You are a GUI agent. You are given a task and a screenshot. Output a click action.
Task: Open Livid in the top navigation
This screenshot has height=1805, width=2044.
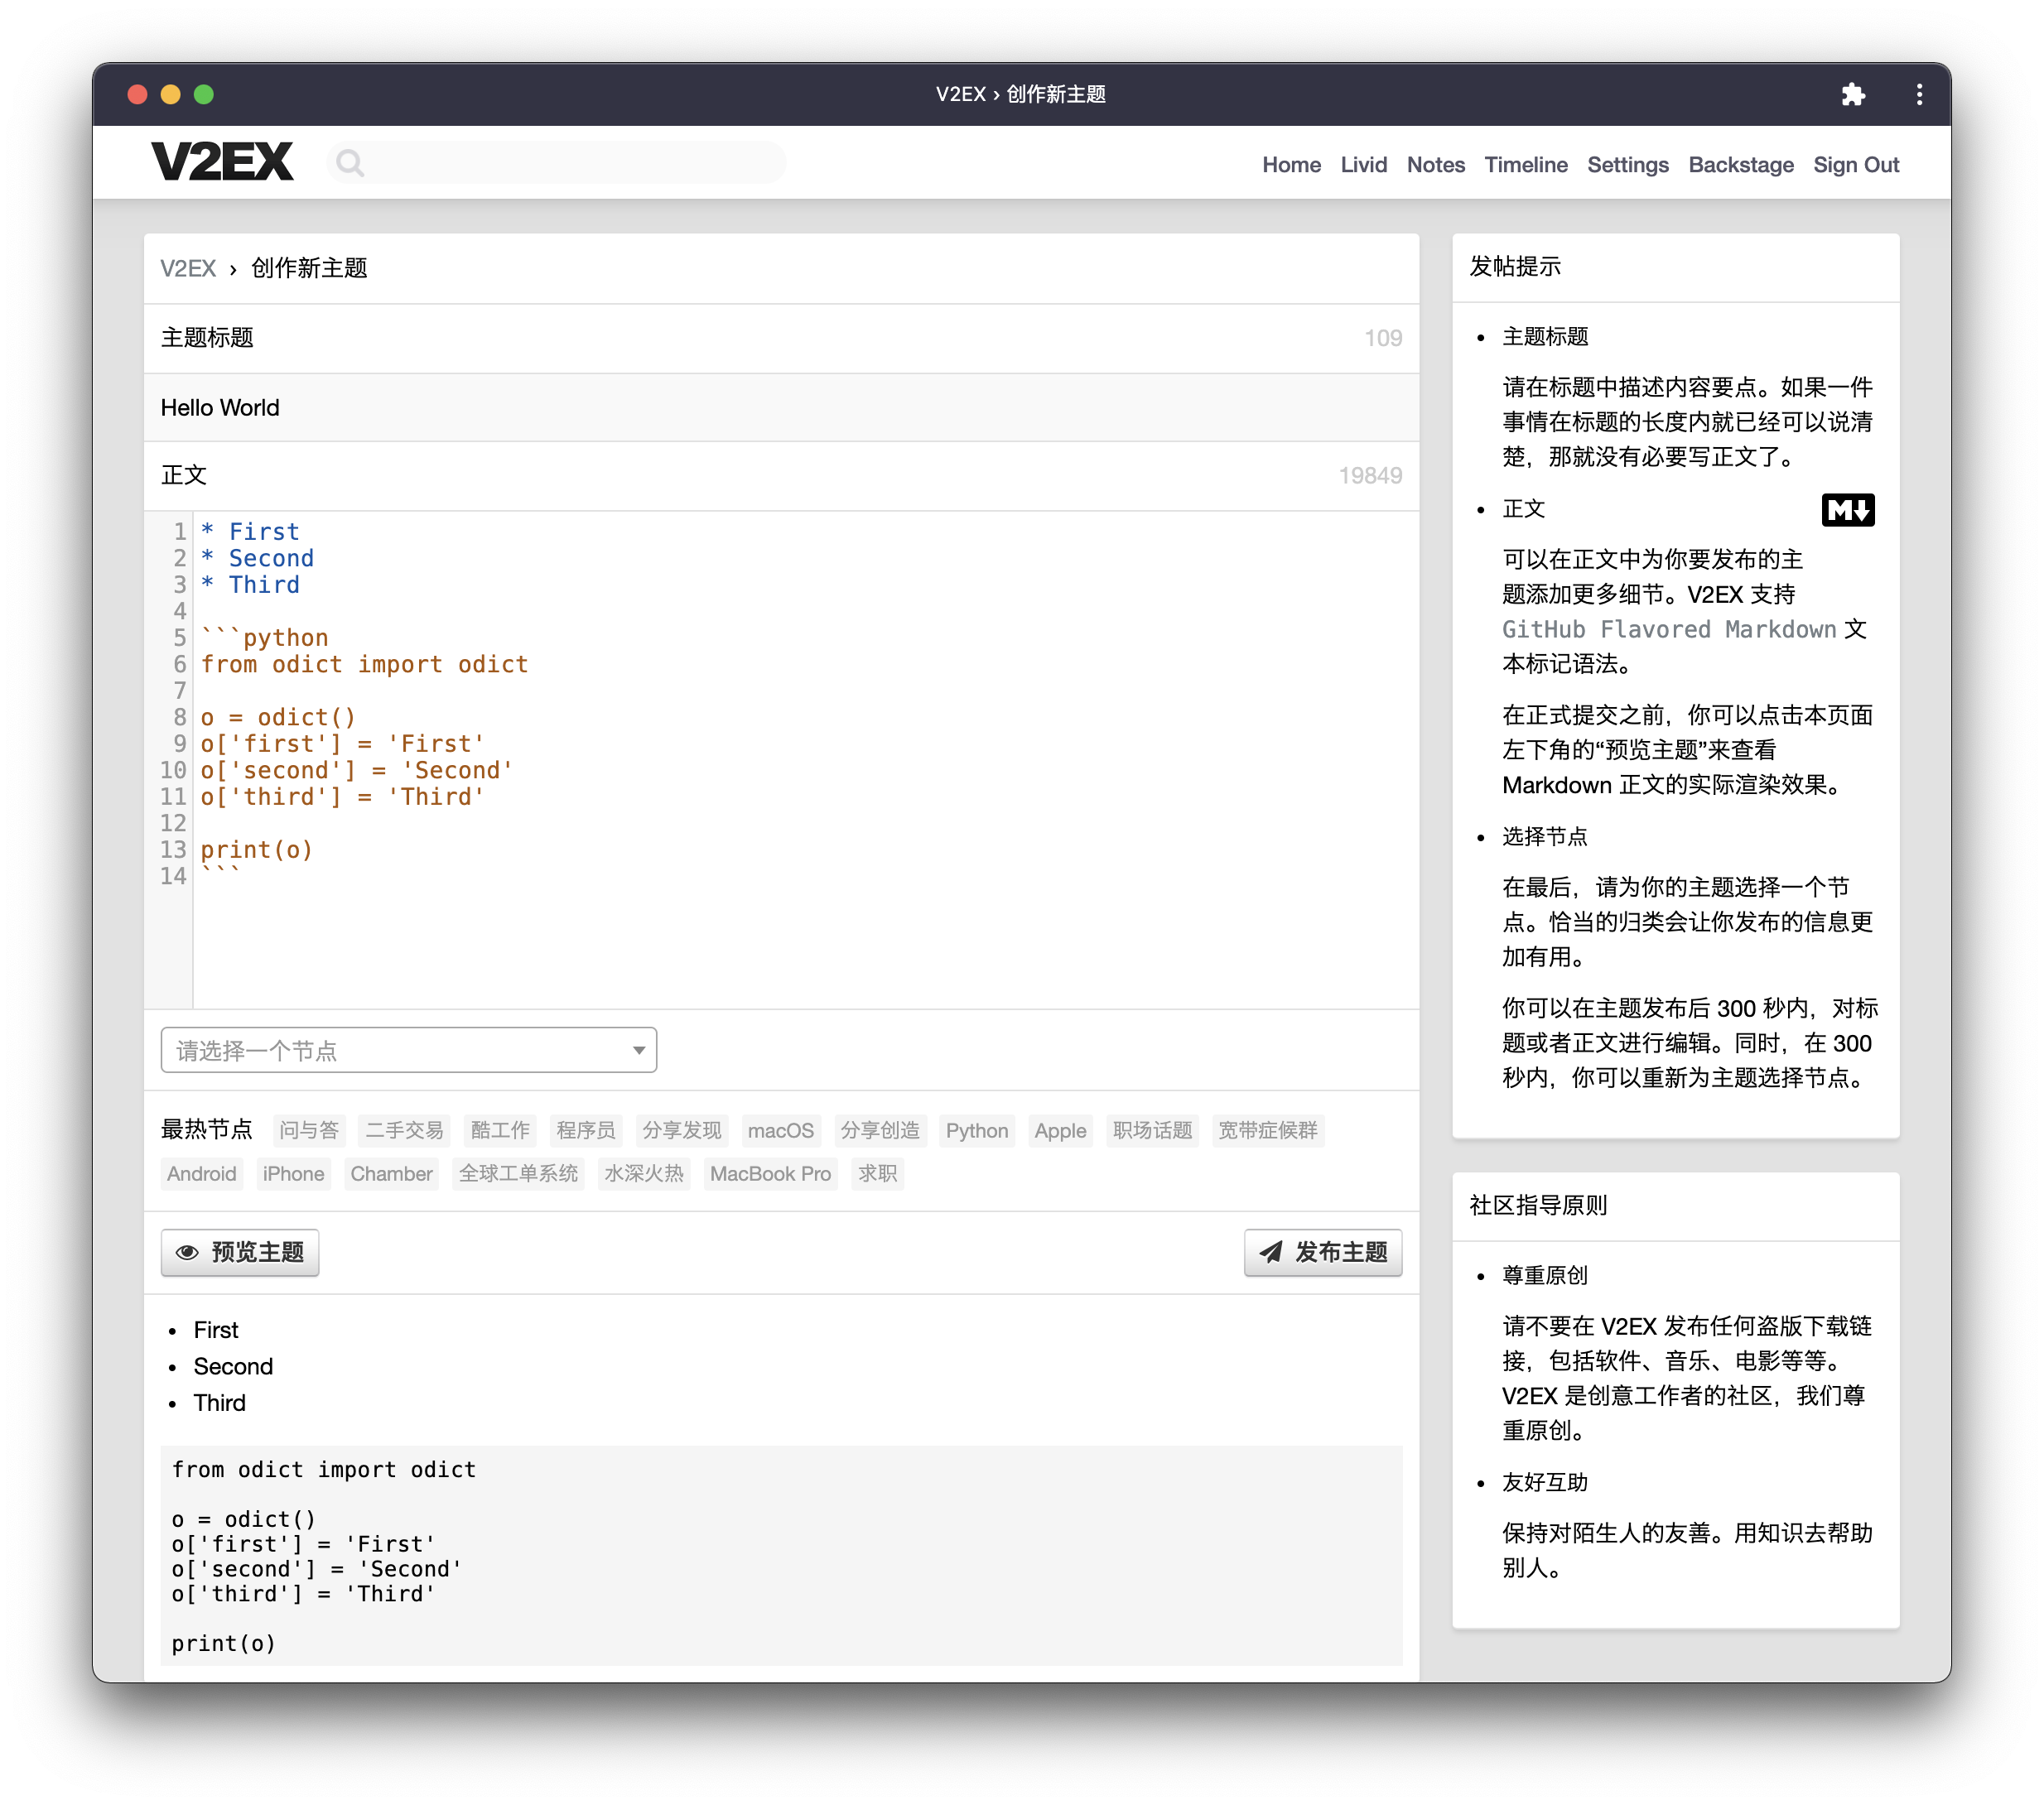[1363, 165]
